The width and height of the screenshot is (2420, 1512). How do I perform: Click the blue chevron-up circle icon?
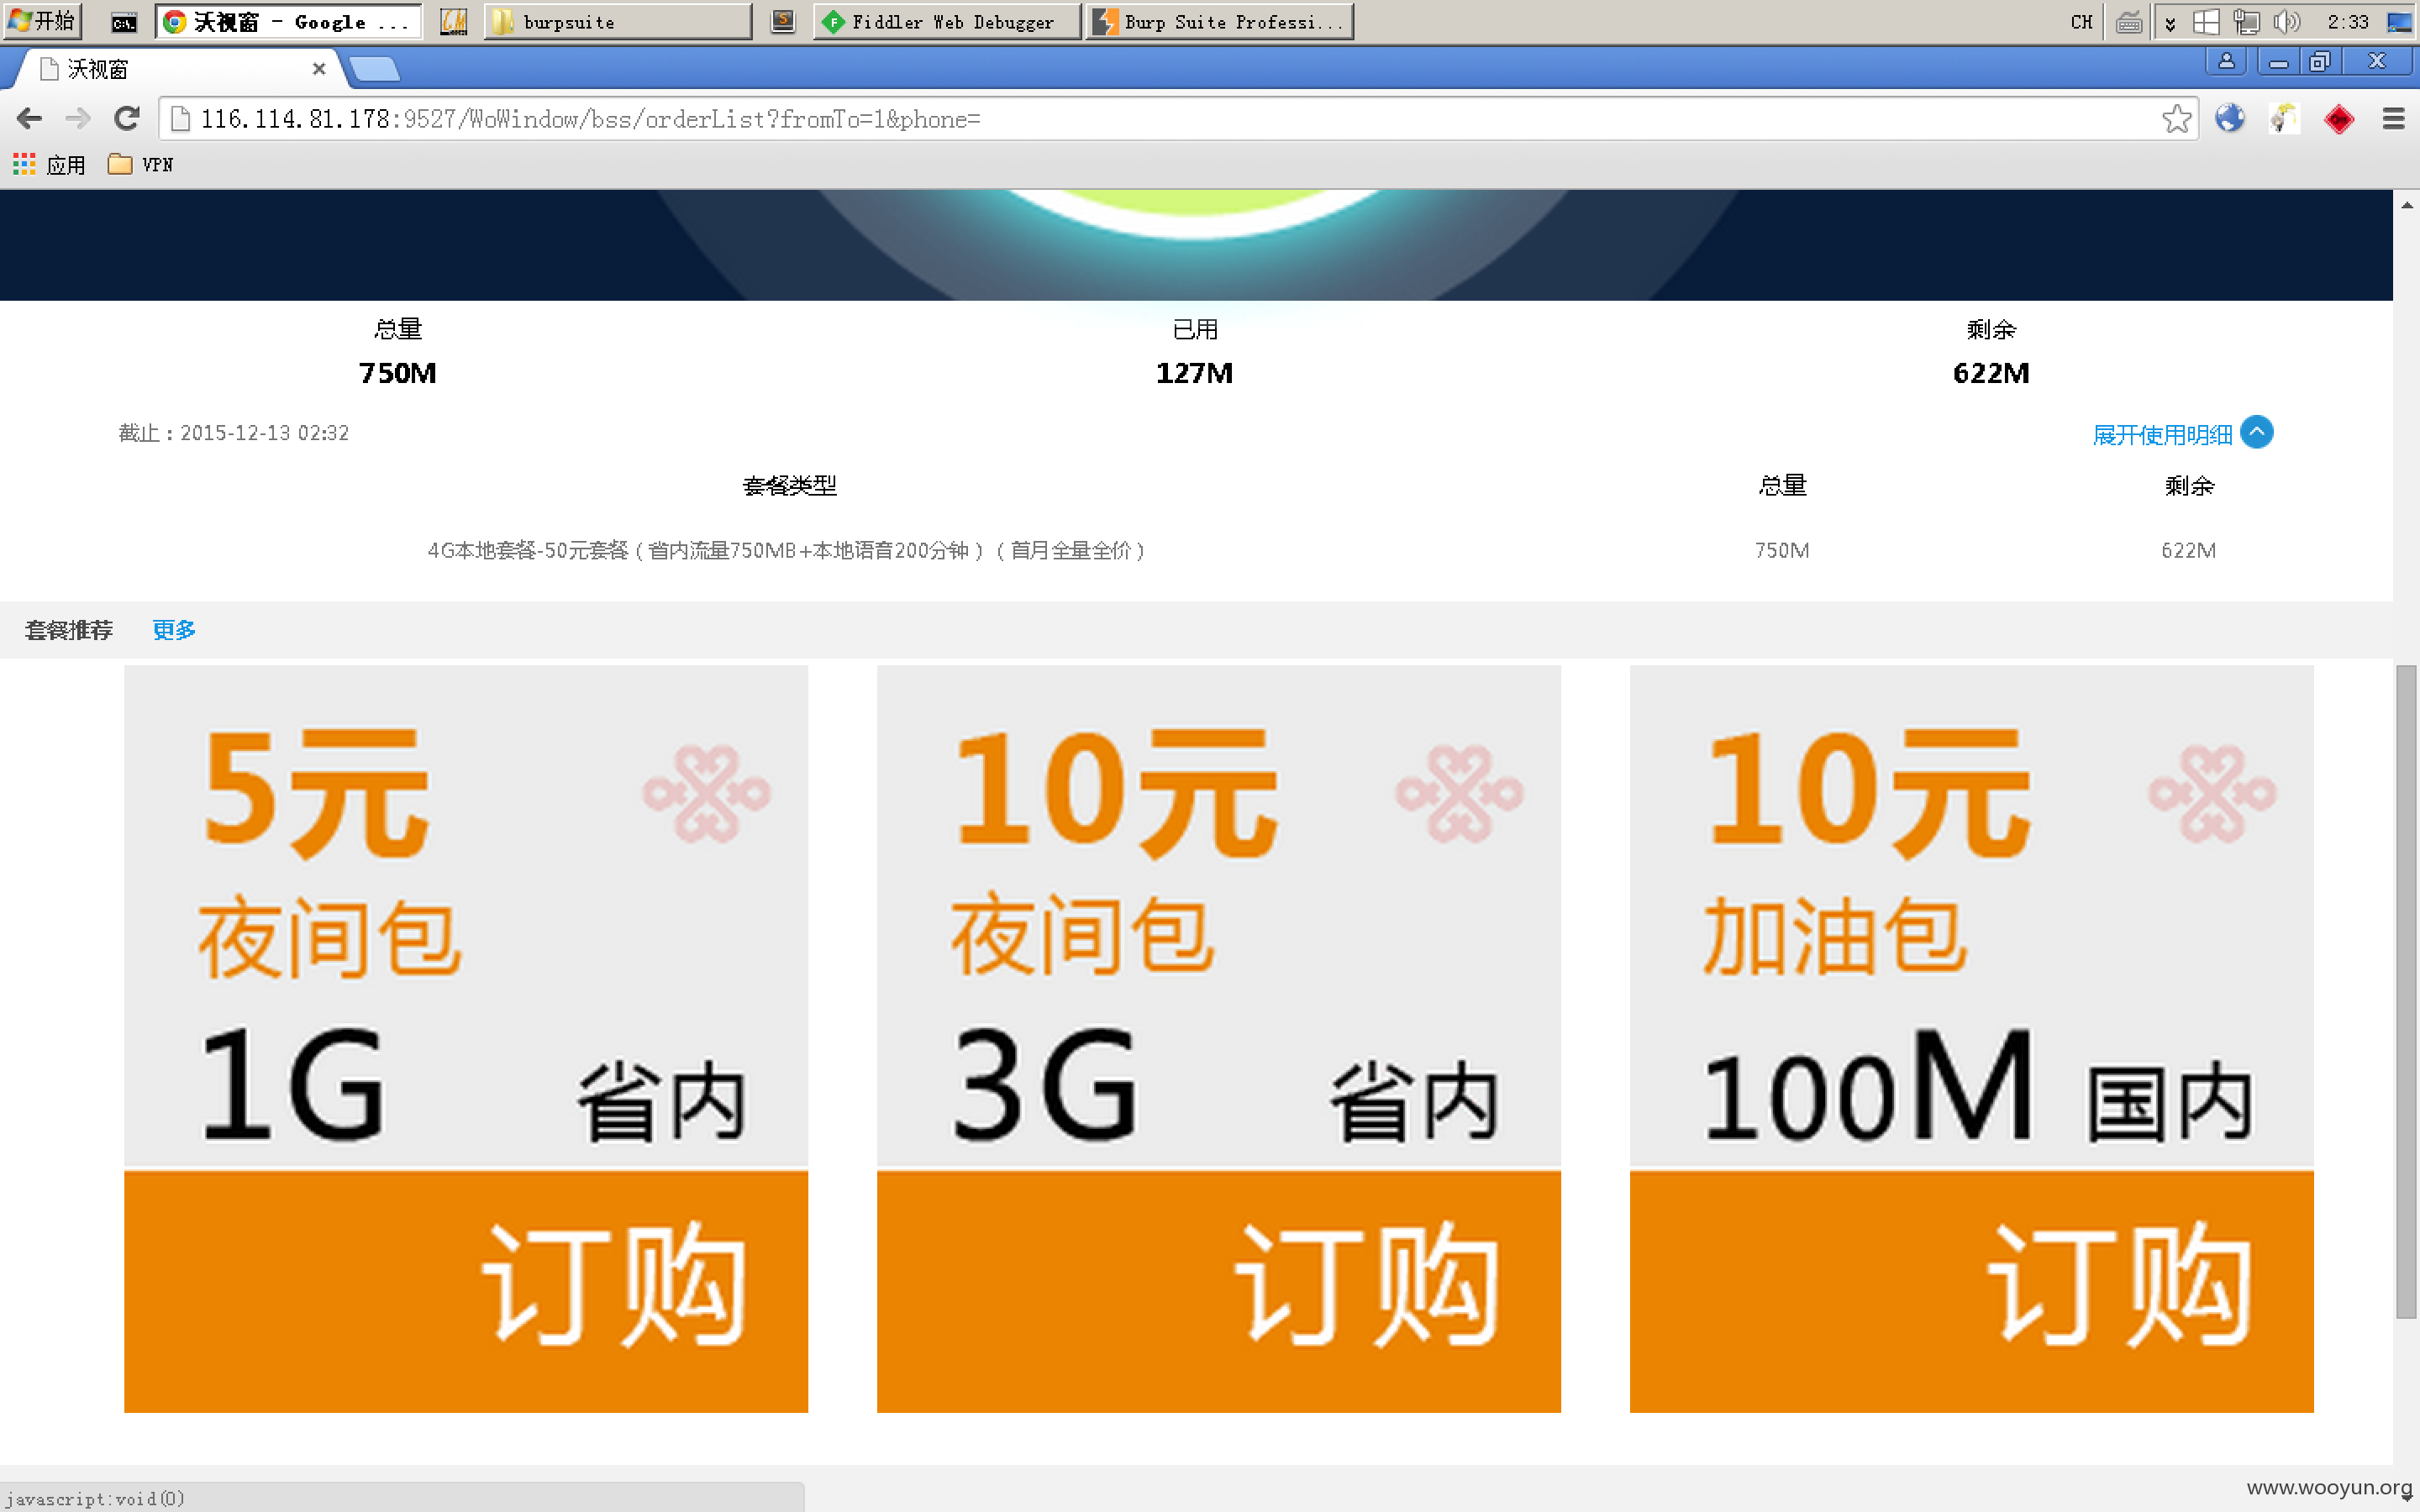2257,432
